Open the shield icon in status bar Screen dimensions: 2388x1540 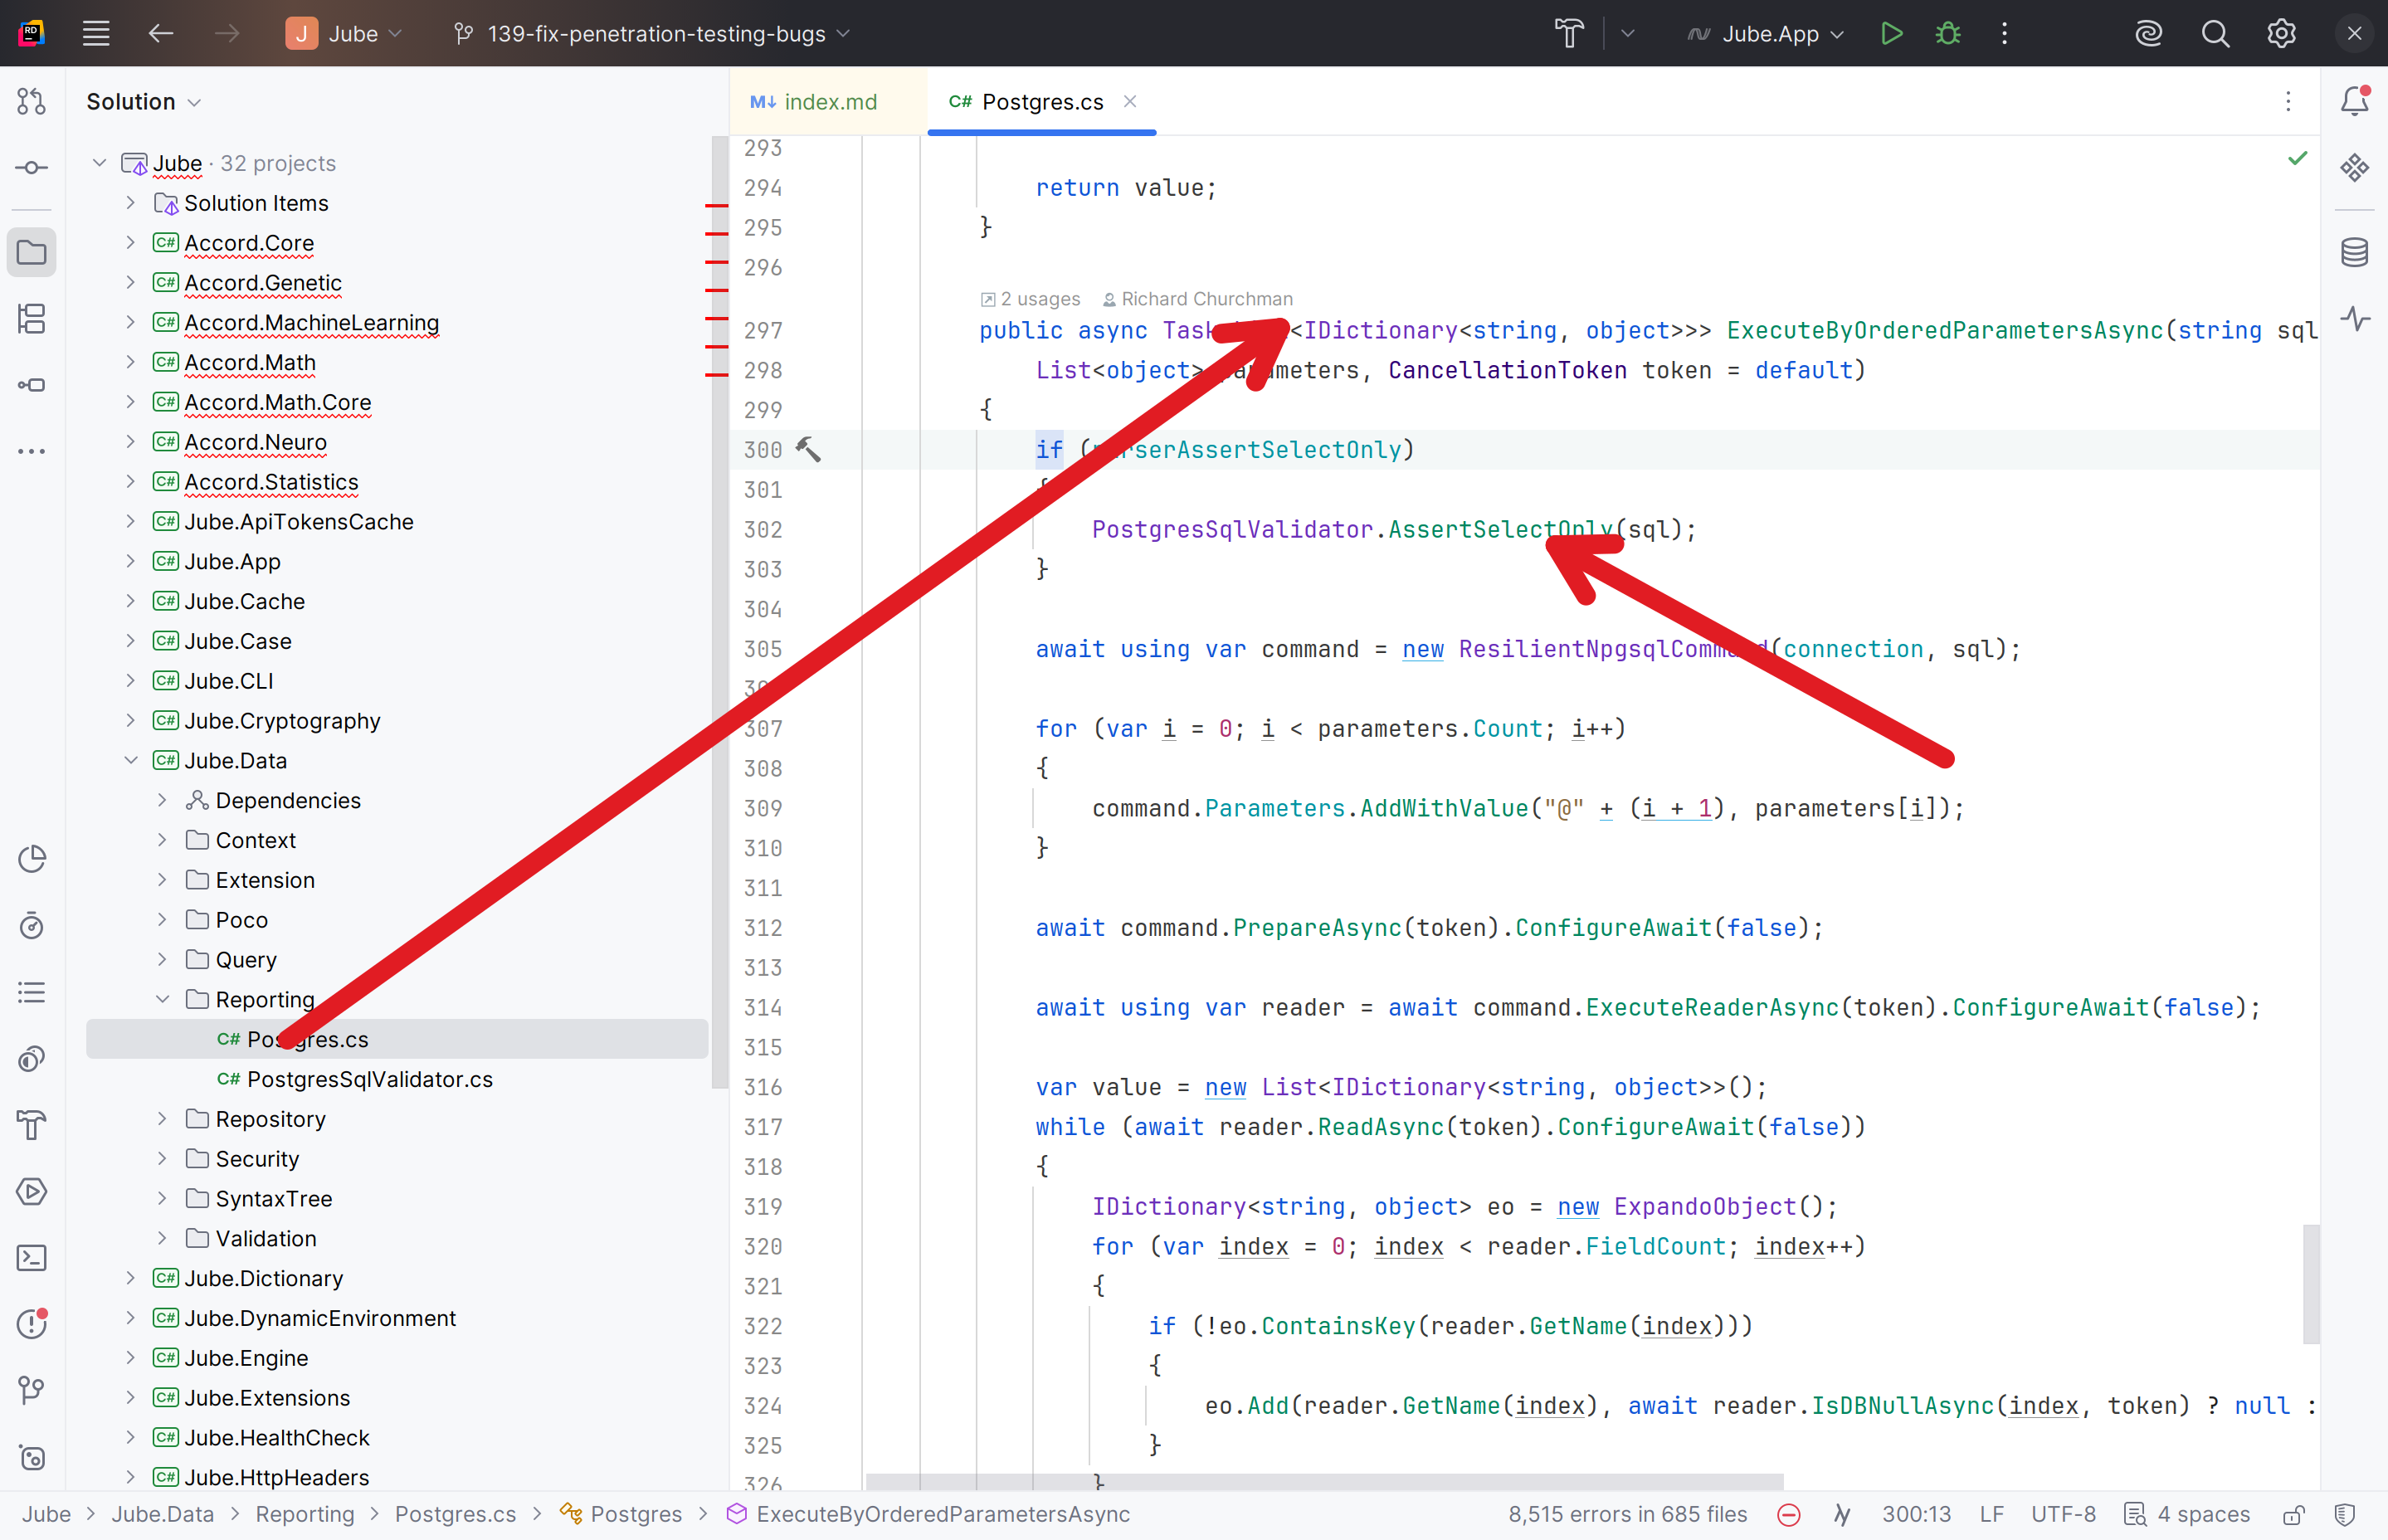click(x=2345, y=1515)
